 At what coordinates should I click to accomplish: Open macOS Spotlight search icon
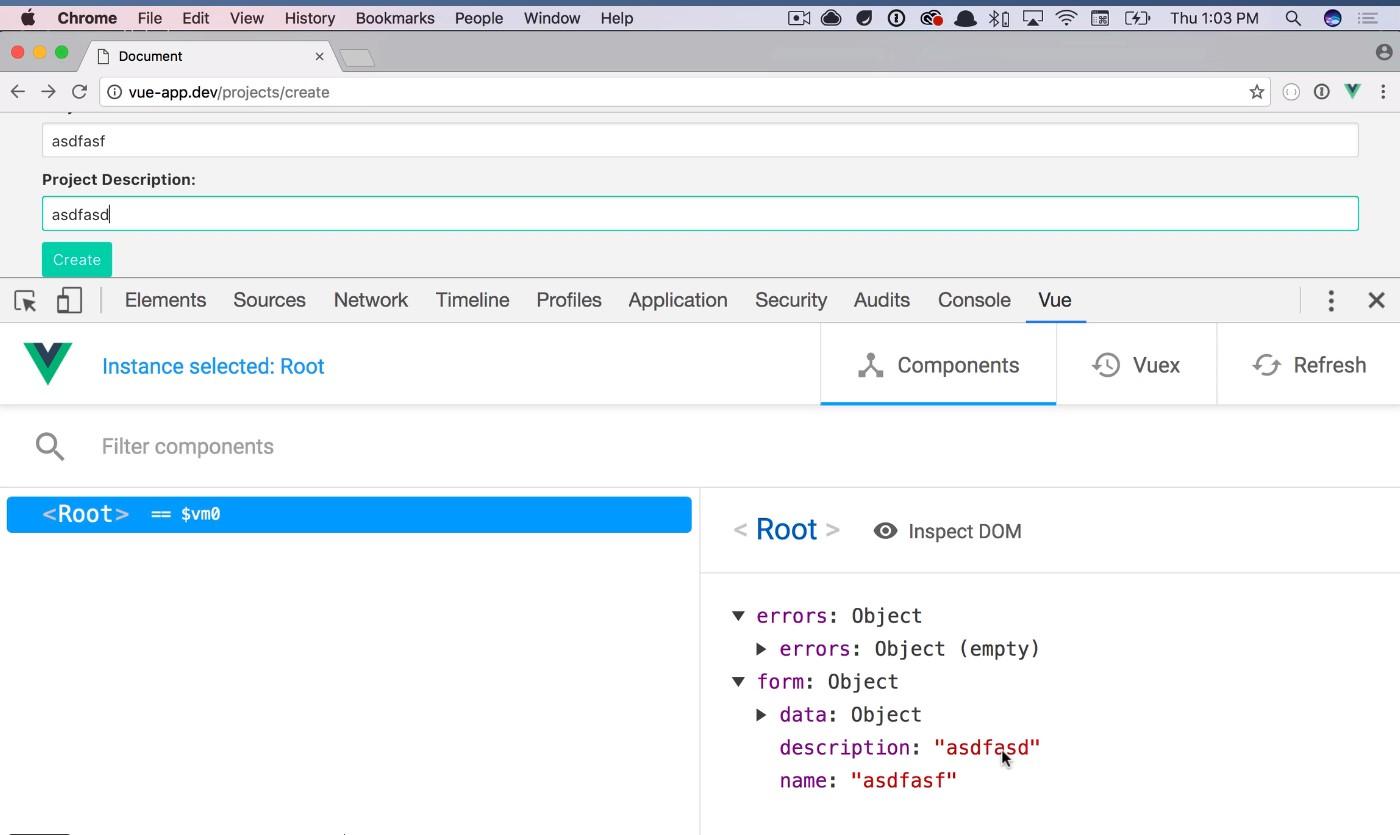point(1293,18)
